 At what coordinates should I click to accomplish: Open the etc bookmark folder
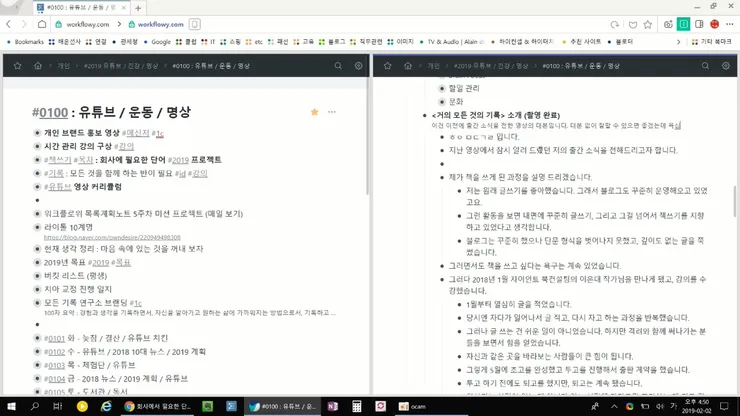pyautogui.click(x=254, y=42)
